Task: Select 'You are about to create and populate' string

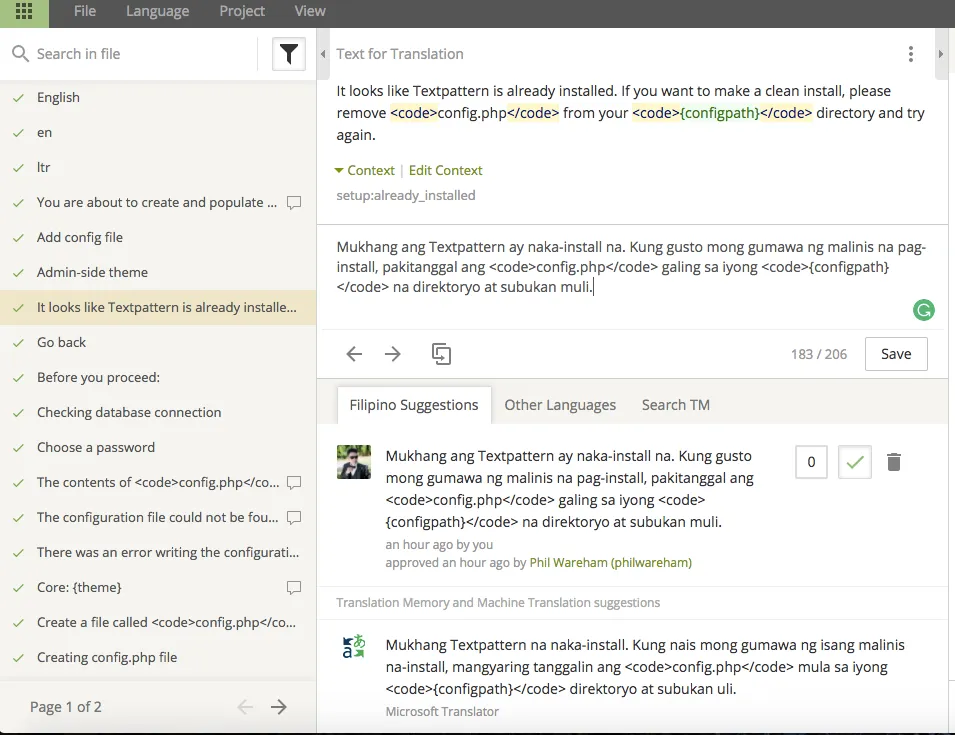Action: coord(158,202)
